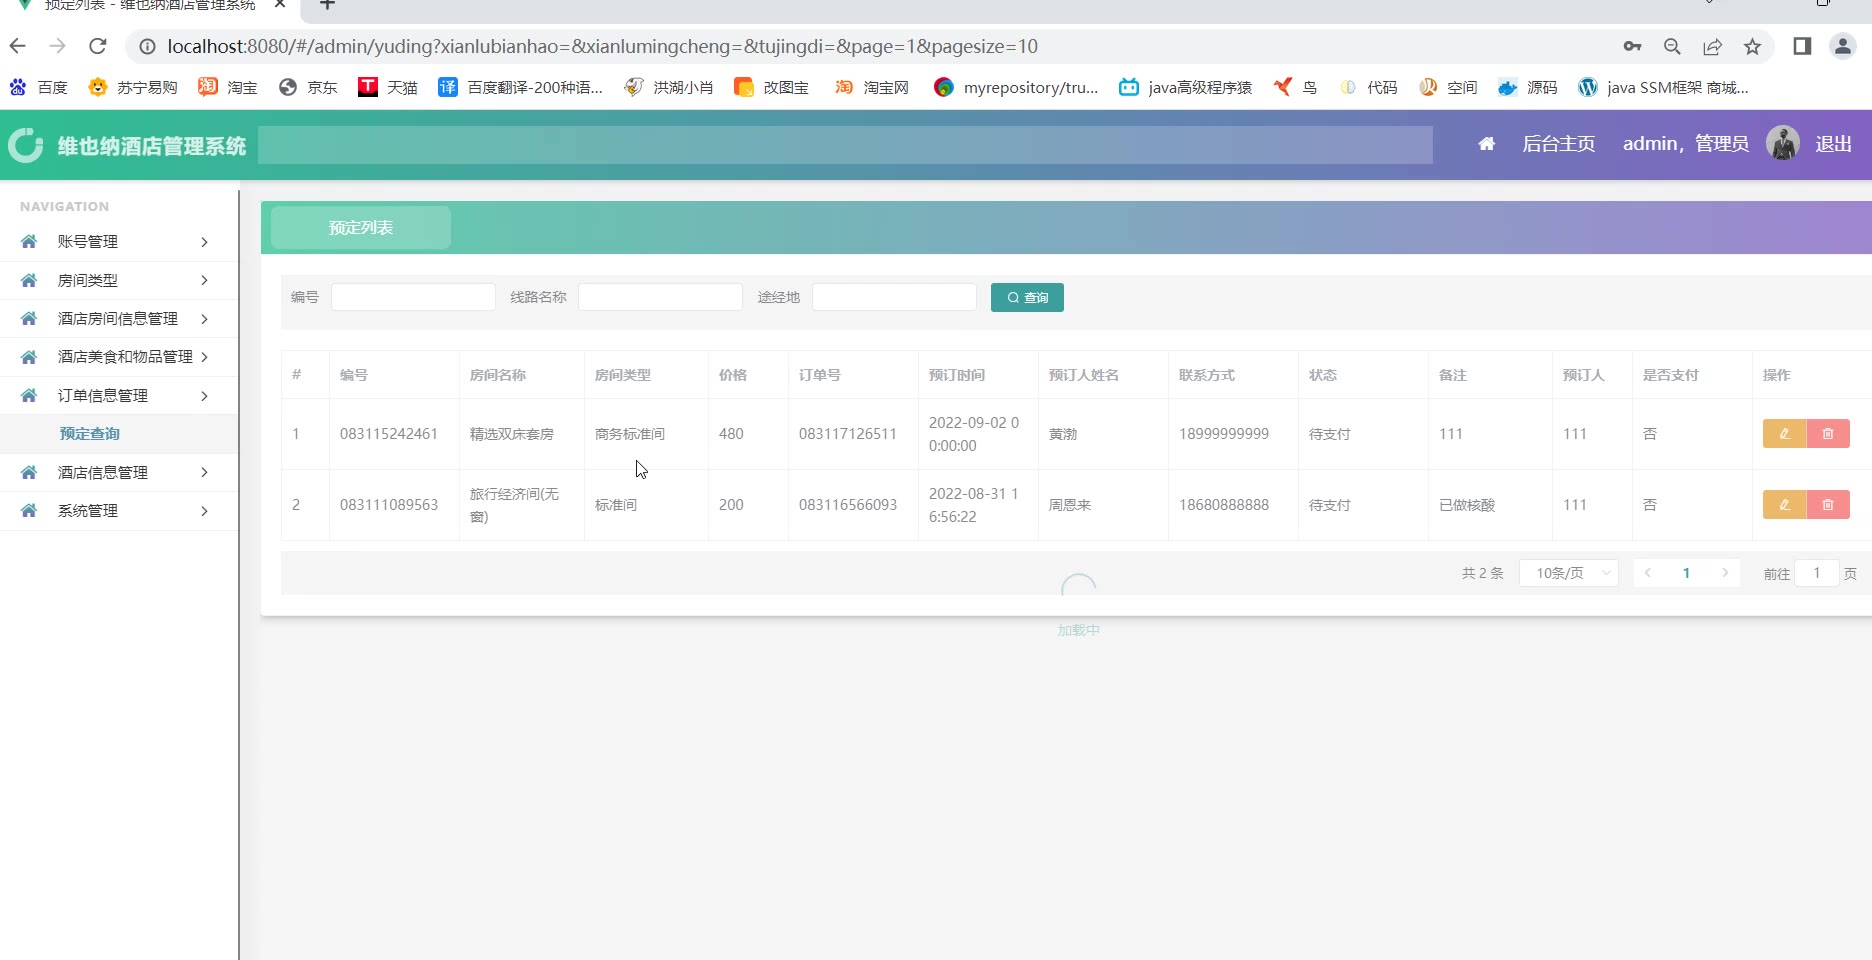Focus the 线路名称 text field
Viewport: 1872px width, 960px height.
click(660, 297)
